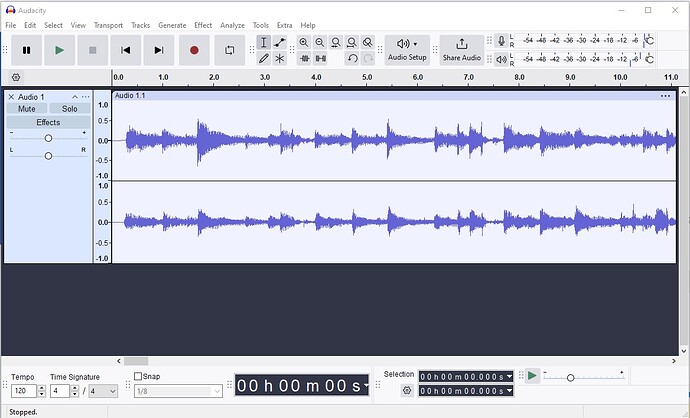This screenshot has height=418, width=690.
Task: Click the Stop button
Action: point(92,50)
